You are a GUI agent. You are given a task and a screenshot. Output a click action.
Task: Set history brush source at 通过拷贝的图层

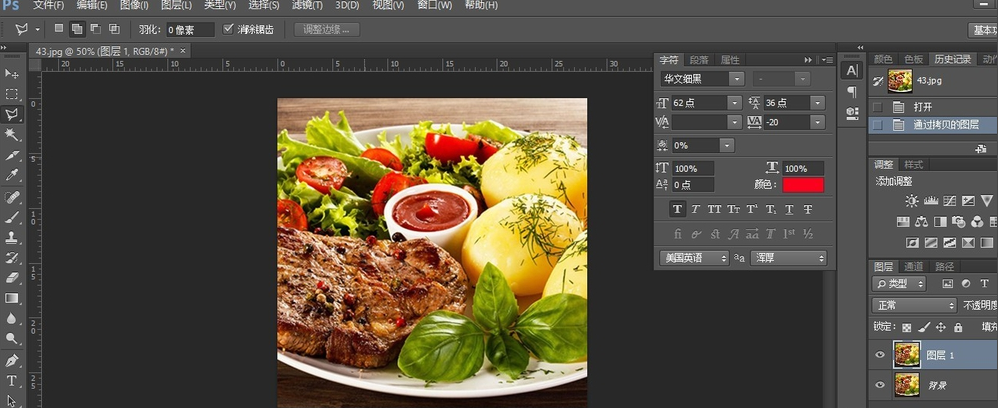pos(878,125)
